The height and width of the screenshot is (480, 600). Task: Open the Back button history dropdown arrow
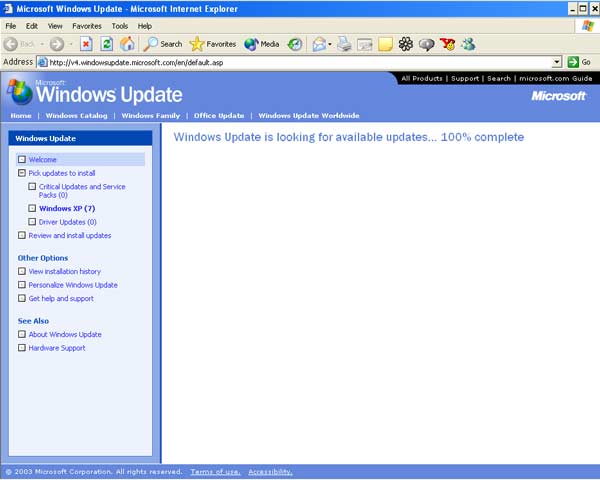pyautogui.click(x=42, y=44)
